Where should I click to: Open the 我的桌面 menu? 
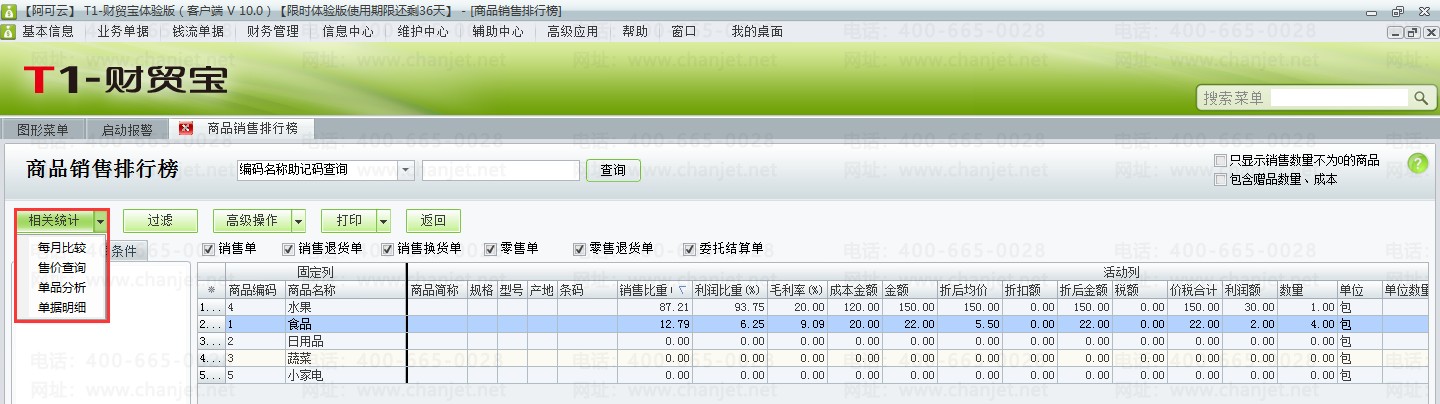(x=757, y=31)
